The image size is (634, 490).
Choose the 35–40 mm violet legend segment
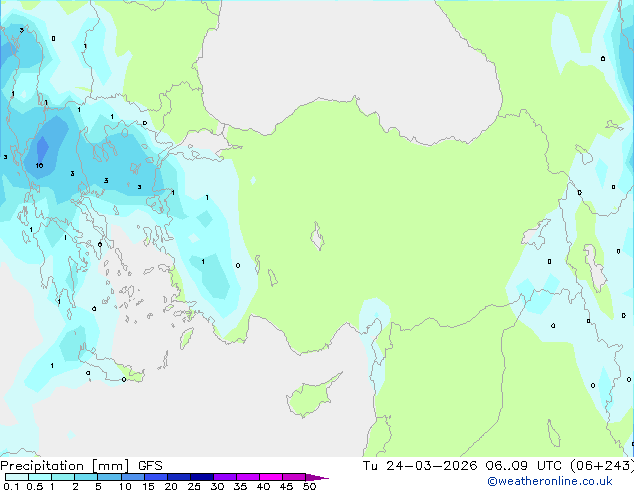pyautogui.click(x=248, y=477)
